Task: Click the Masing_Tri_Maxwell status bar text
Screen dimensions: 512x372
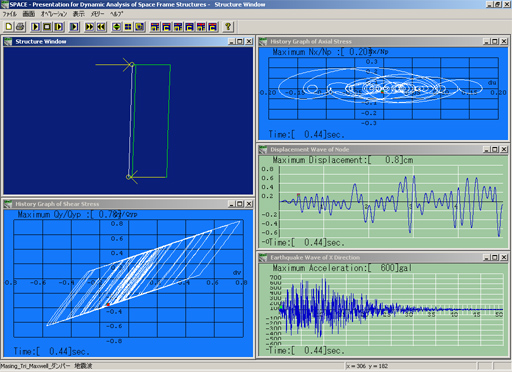Action: [46, 366]
